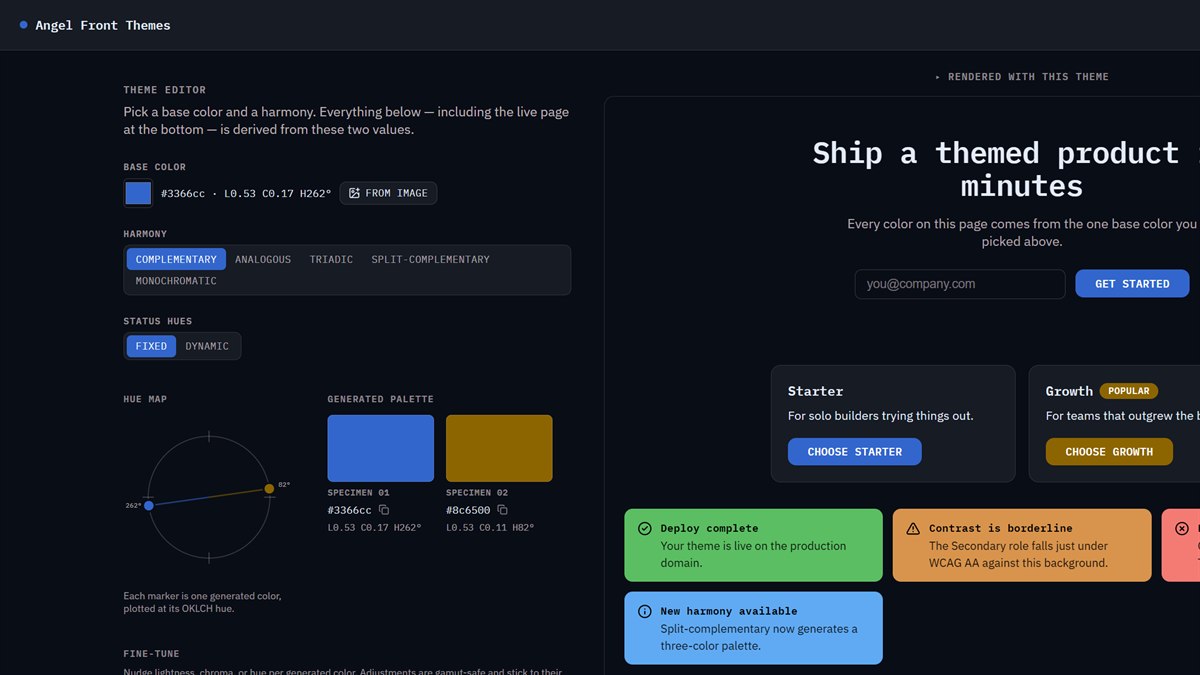Image resolution: width=1200 pixels, height=675 pixels.
Task: Click the Contrast is borderline alert title
Action: (x=1001, y=528)
